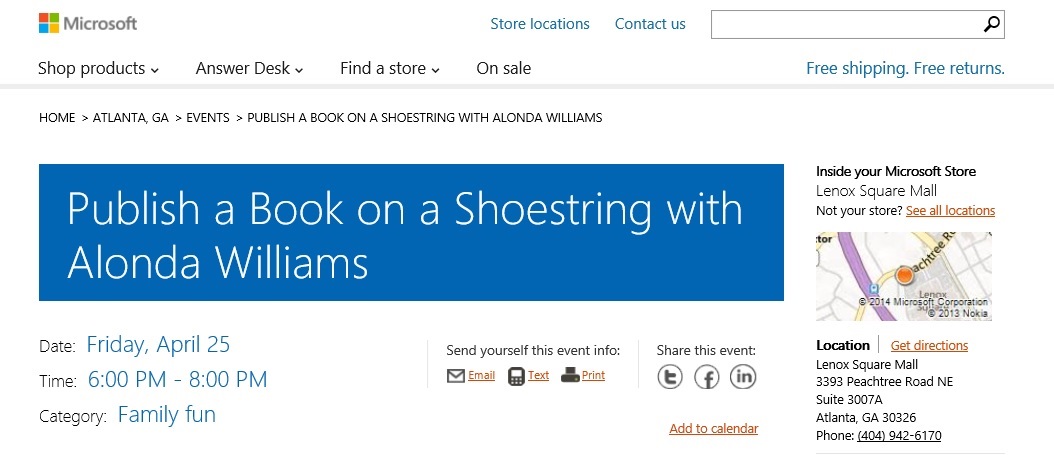Click the Print printer icon

coord(570,376)
